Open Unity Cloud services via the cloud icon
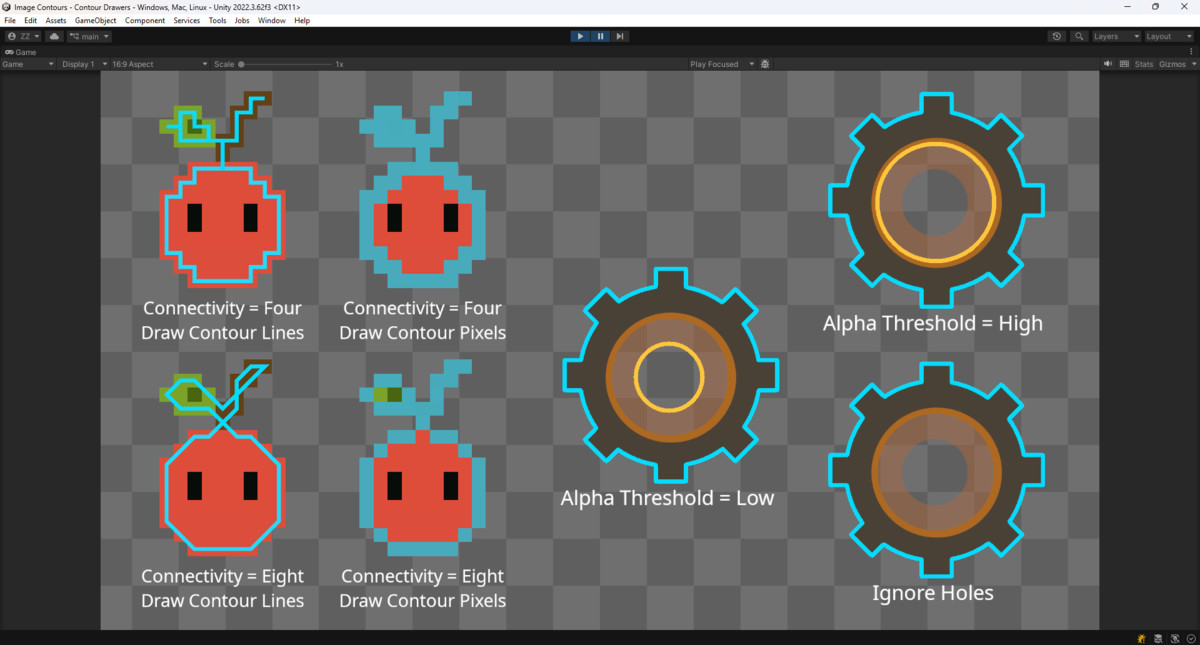Viewport: 1200px width, 645px height. [53, 36]
